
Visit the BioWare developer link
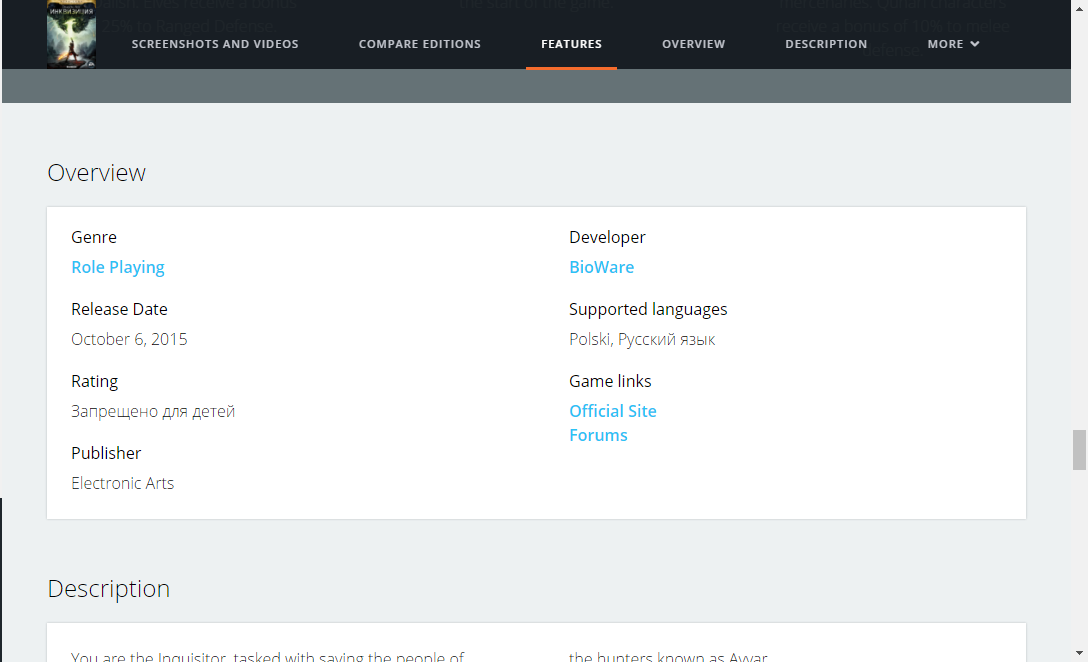tap(602, 267)
